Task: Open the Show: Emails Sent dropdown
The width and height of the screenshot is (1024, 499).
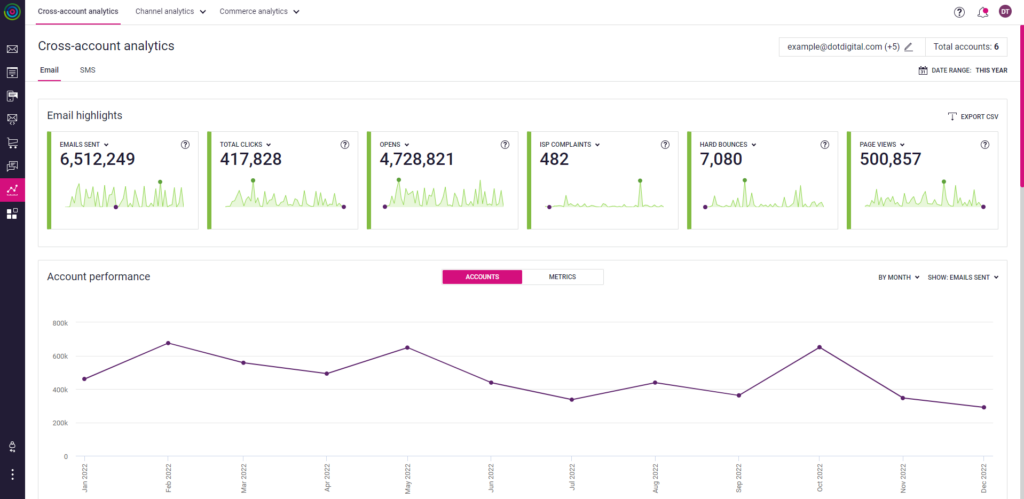Action: point(963,277)
